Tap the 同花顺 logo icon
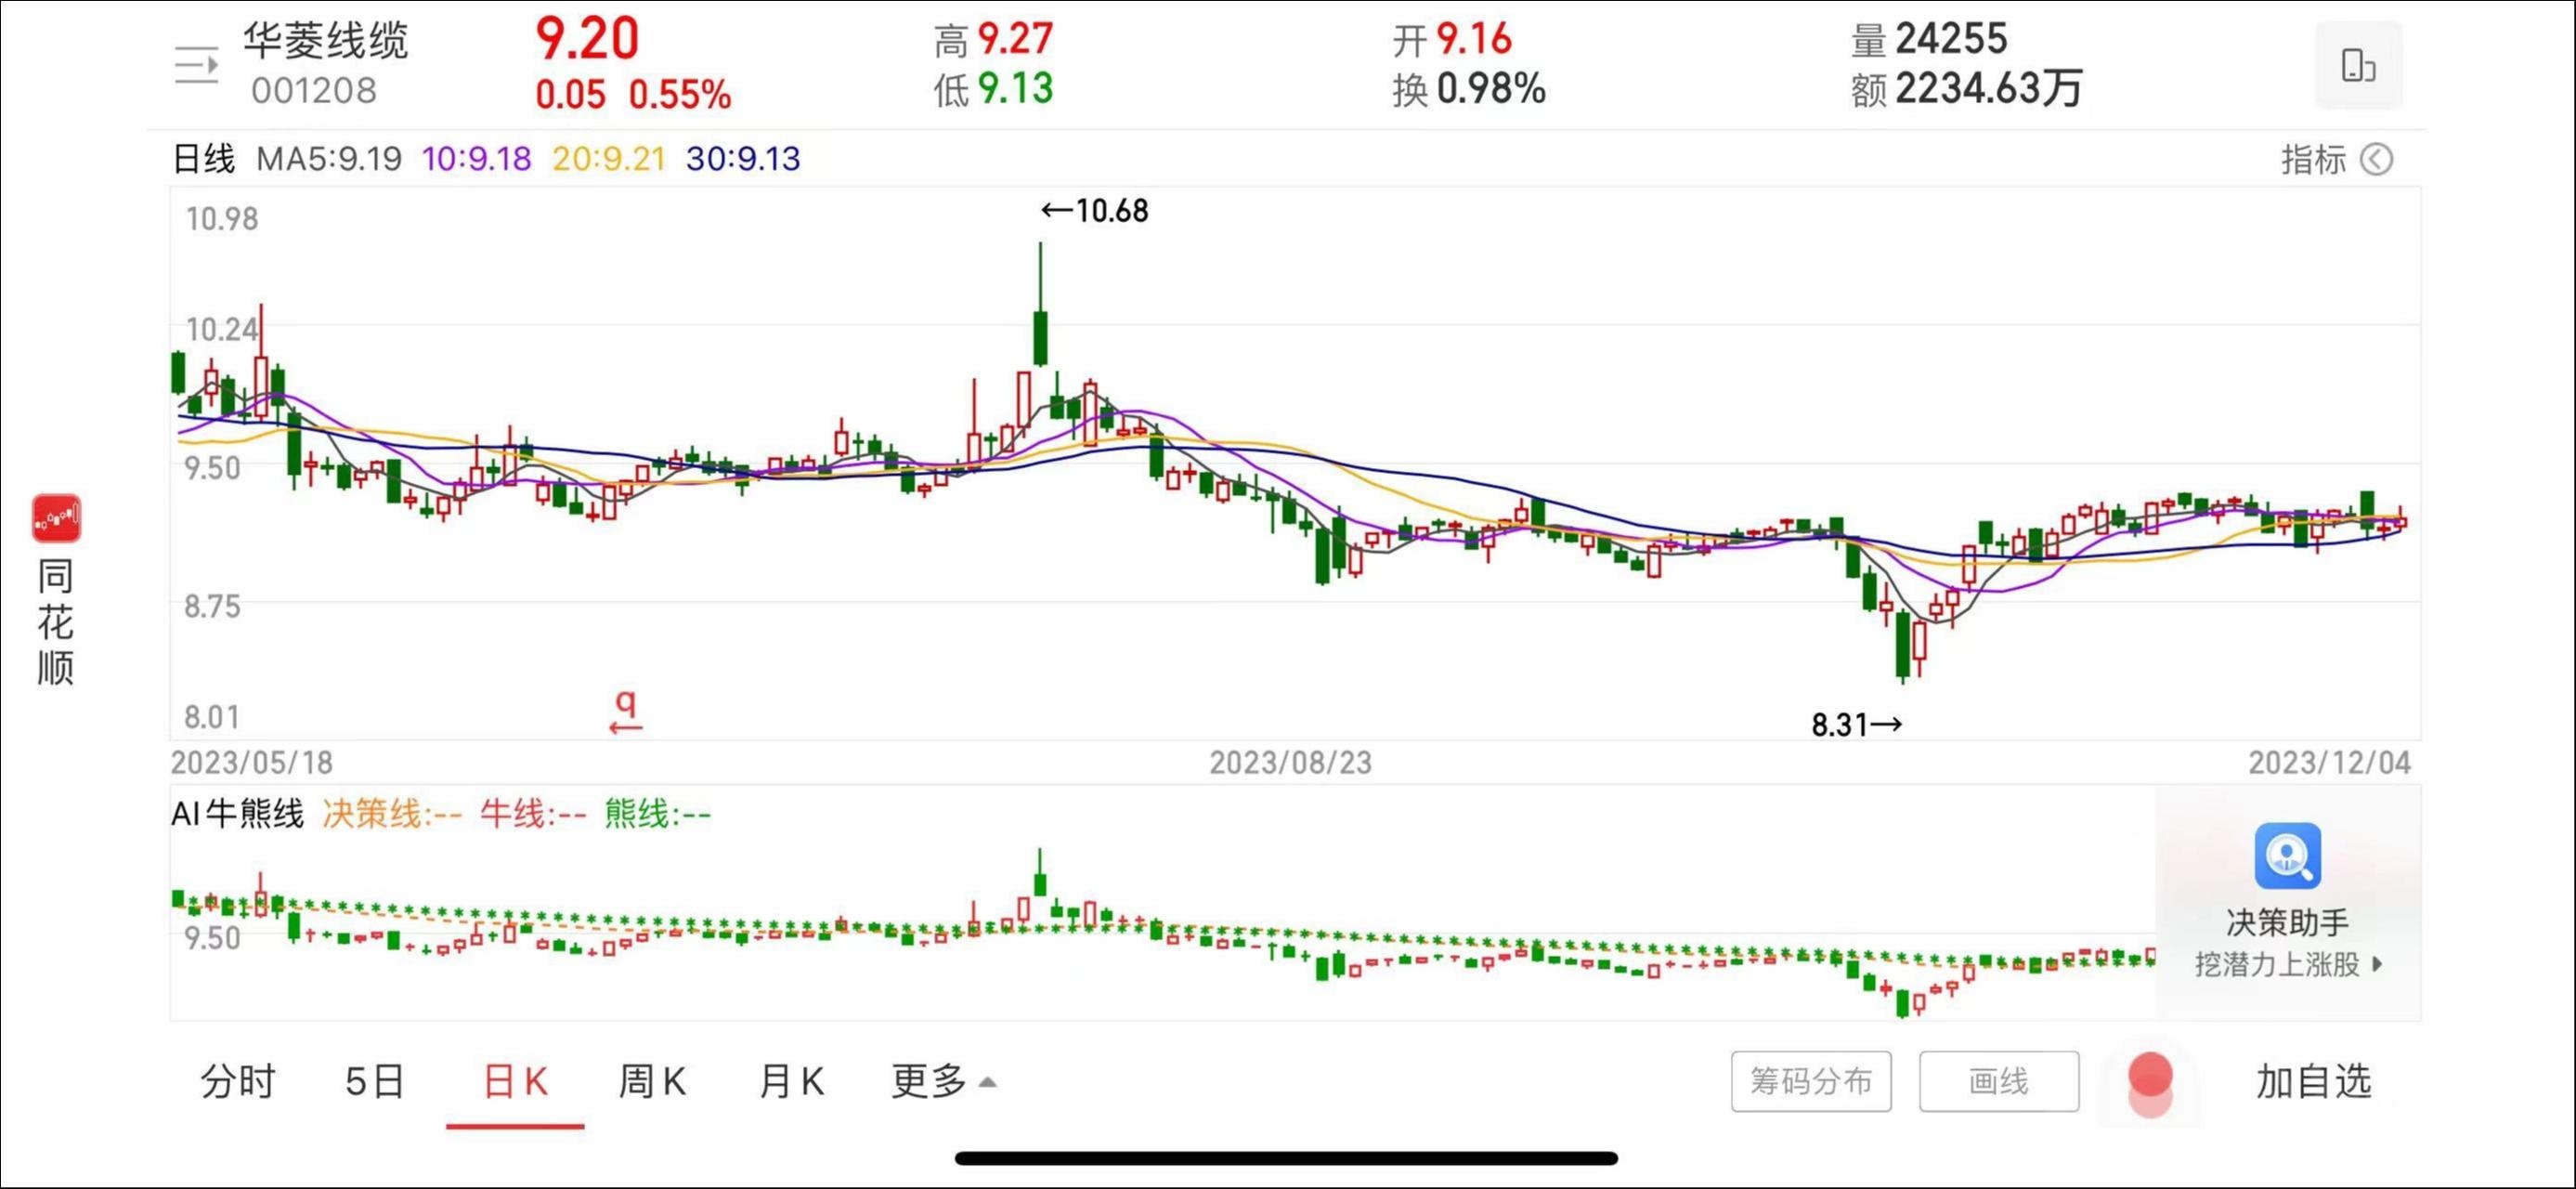 56,518
